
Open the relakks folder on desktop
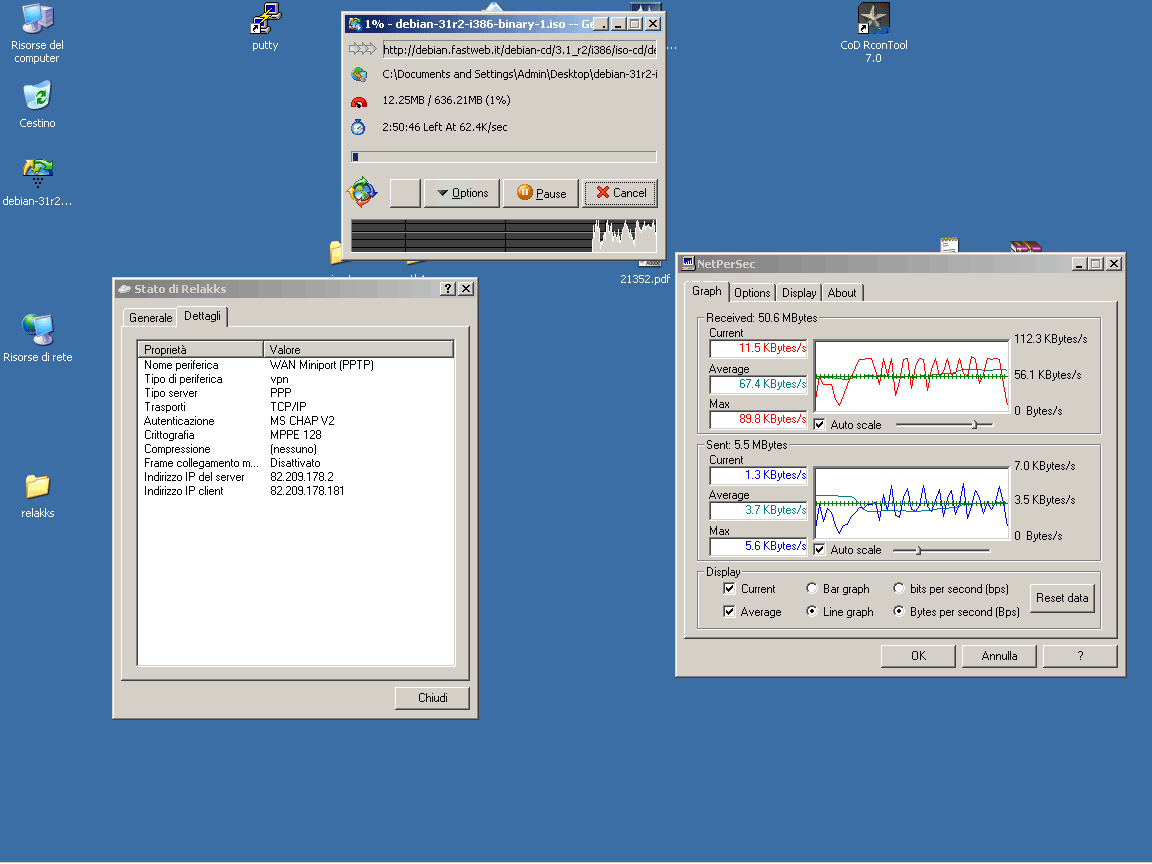pyautogui.click(x=37, y=487)
